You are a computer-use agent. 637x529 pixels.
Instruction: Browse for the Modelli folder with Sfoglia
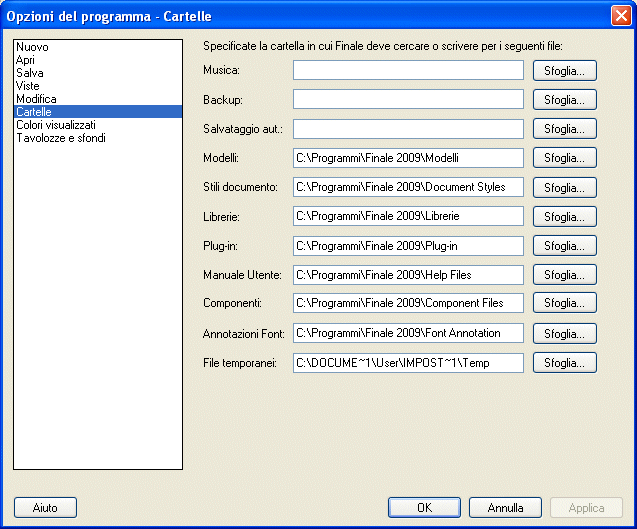tap(565, 158)
